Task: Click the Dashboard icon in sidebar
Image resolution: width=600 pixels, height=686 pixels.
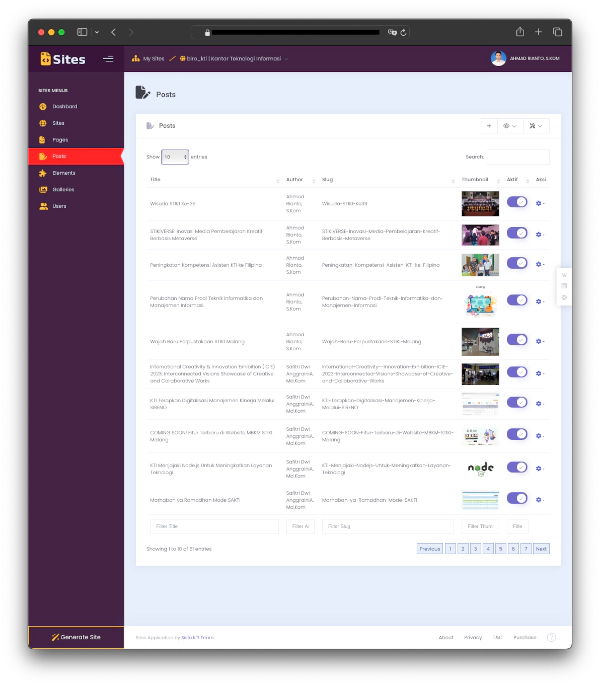Action: coord(43,106)
